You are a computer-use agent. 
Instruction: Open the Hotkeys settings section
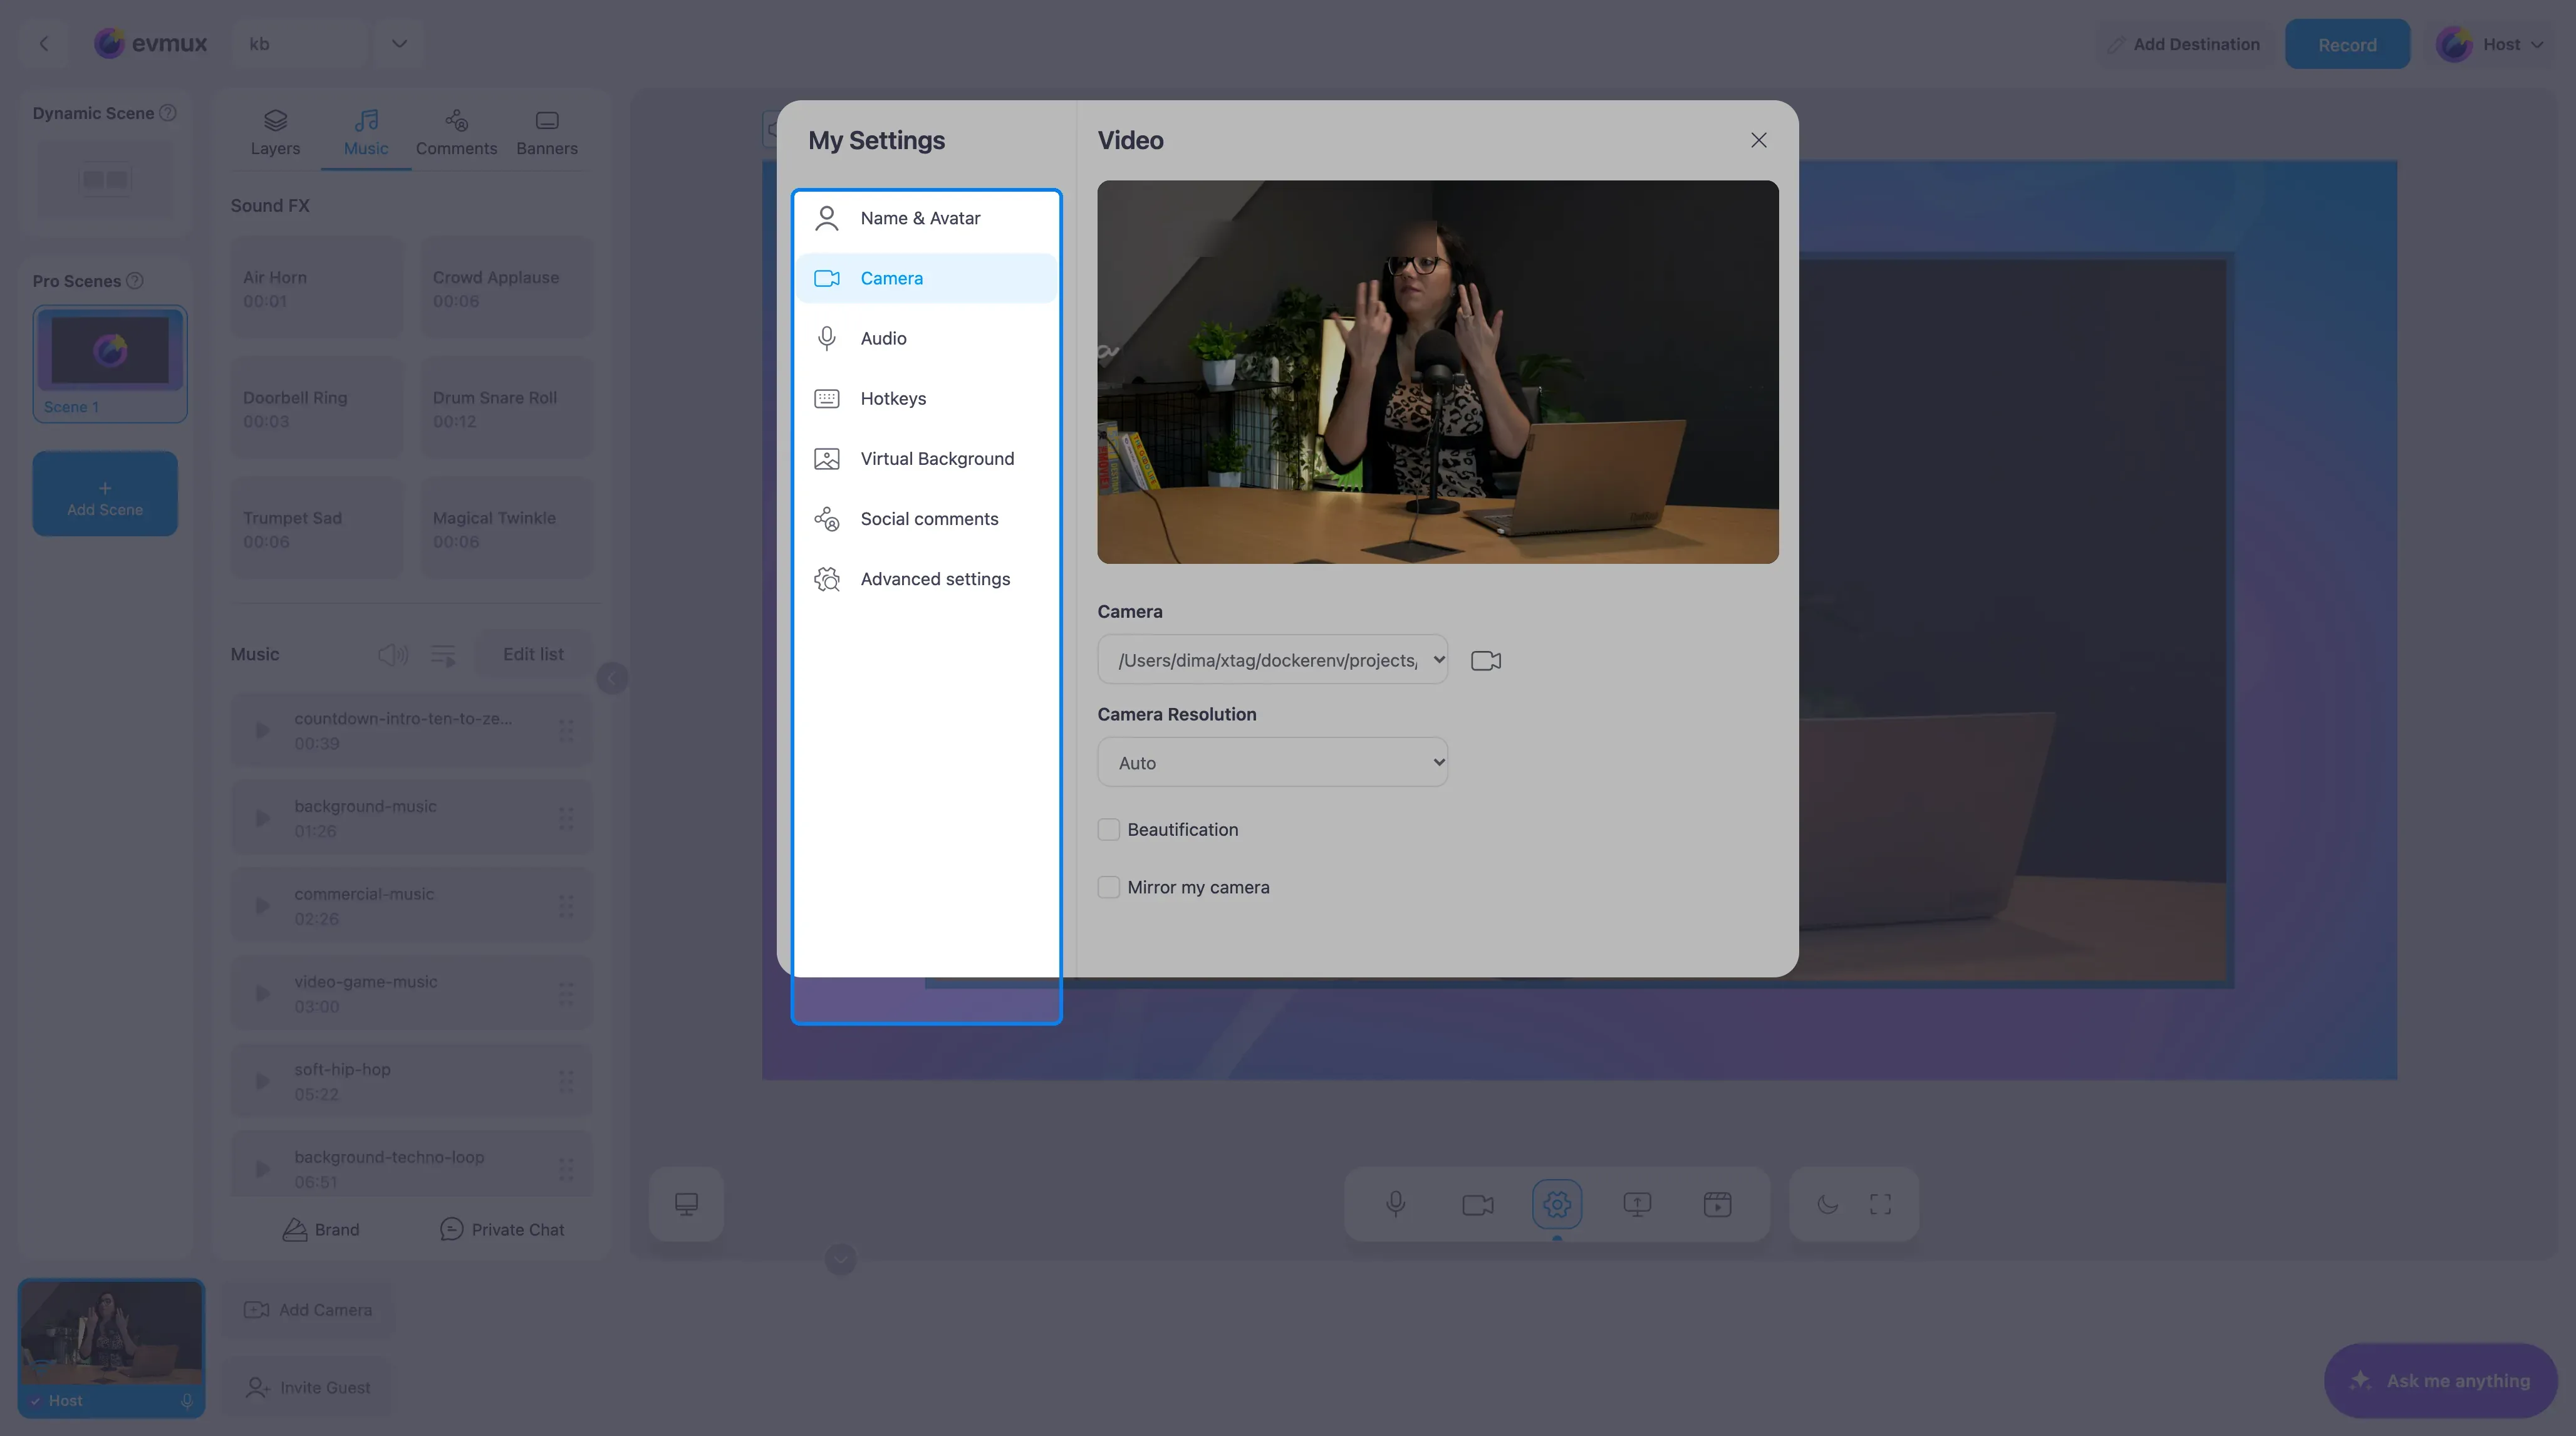click(x=926, y=398)
